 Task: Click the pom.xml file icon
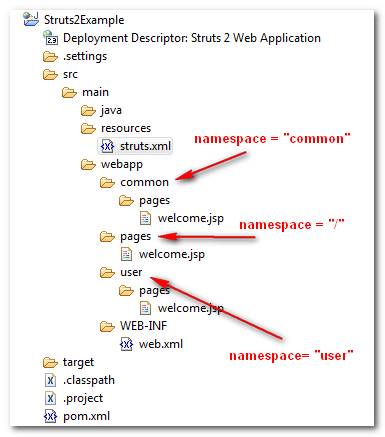pos(50,416)
